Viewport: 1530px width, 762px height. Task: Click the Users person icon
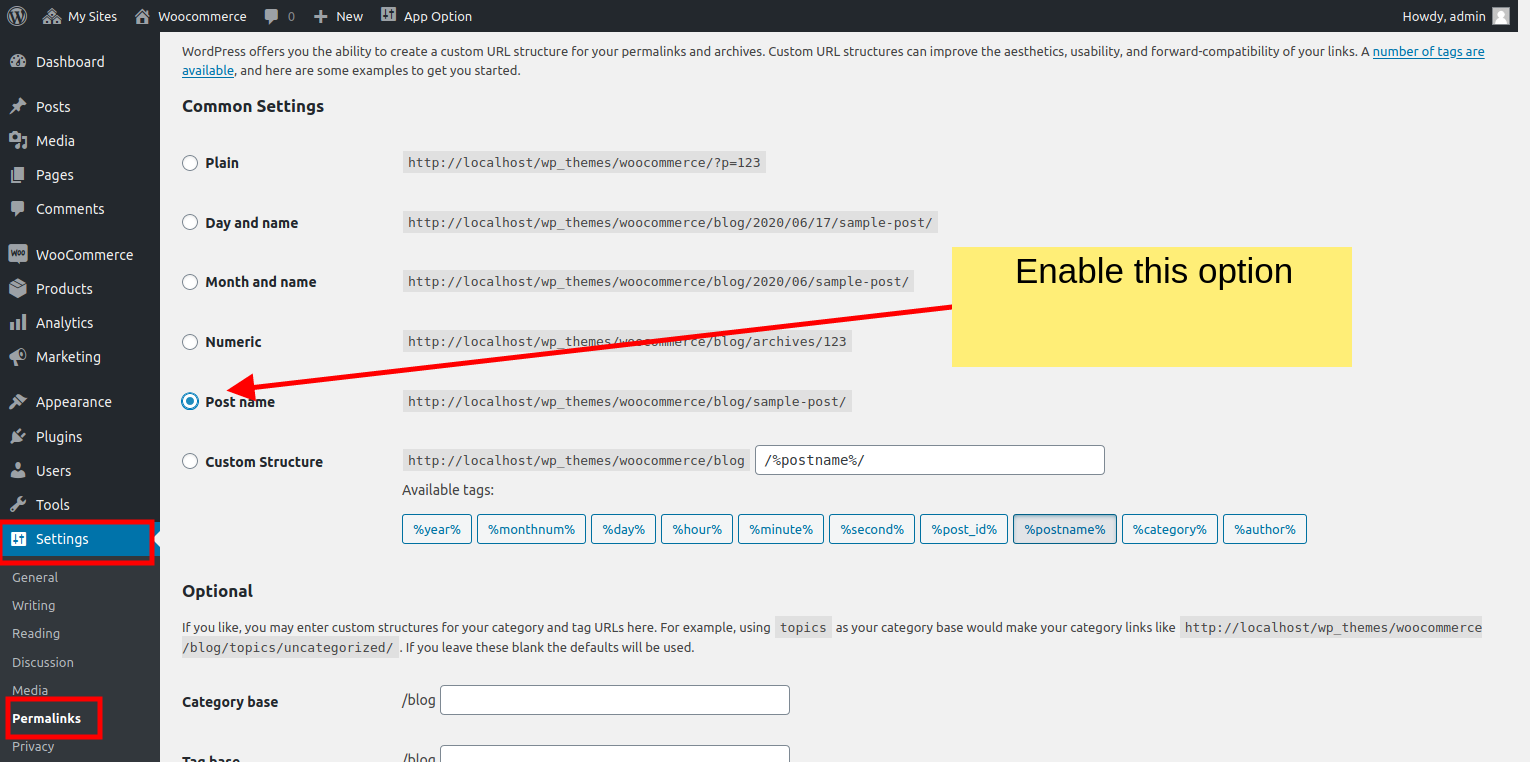coord(18,470)
